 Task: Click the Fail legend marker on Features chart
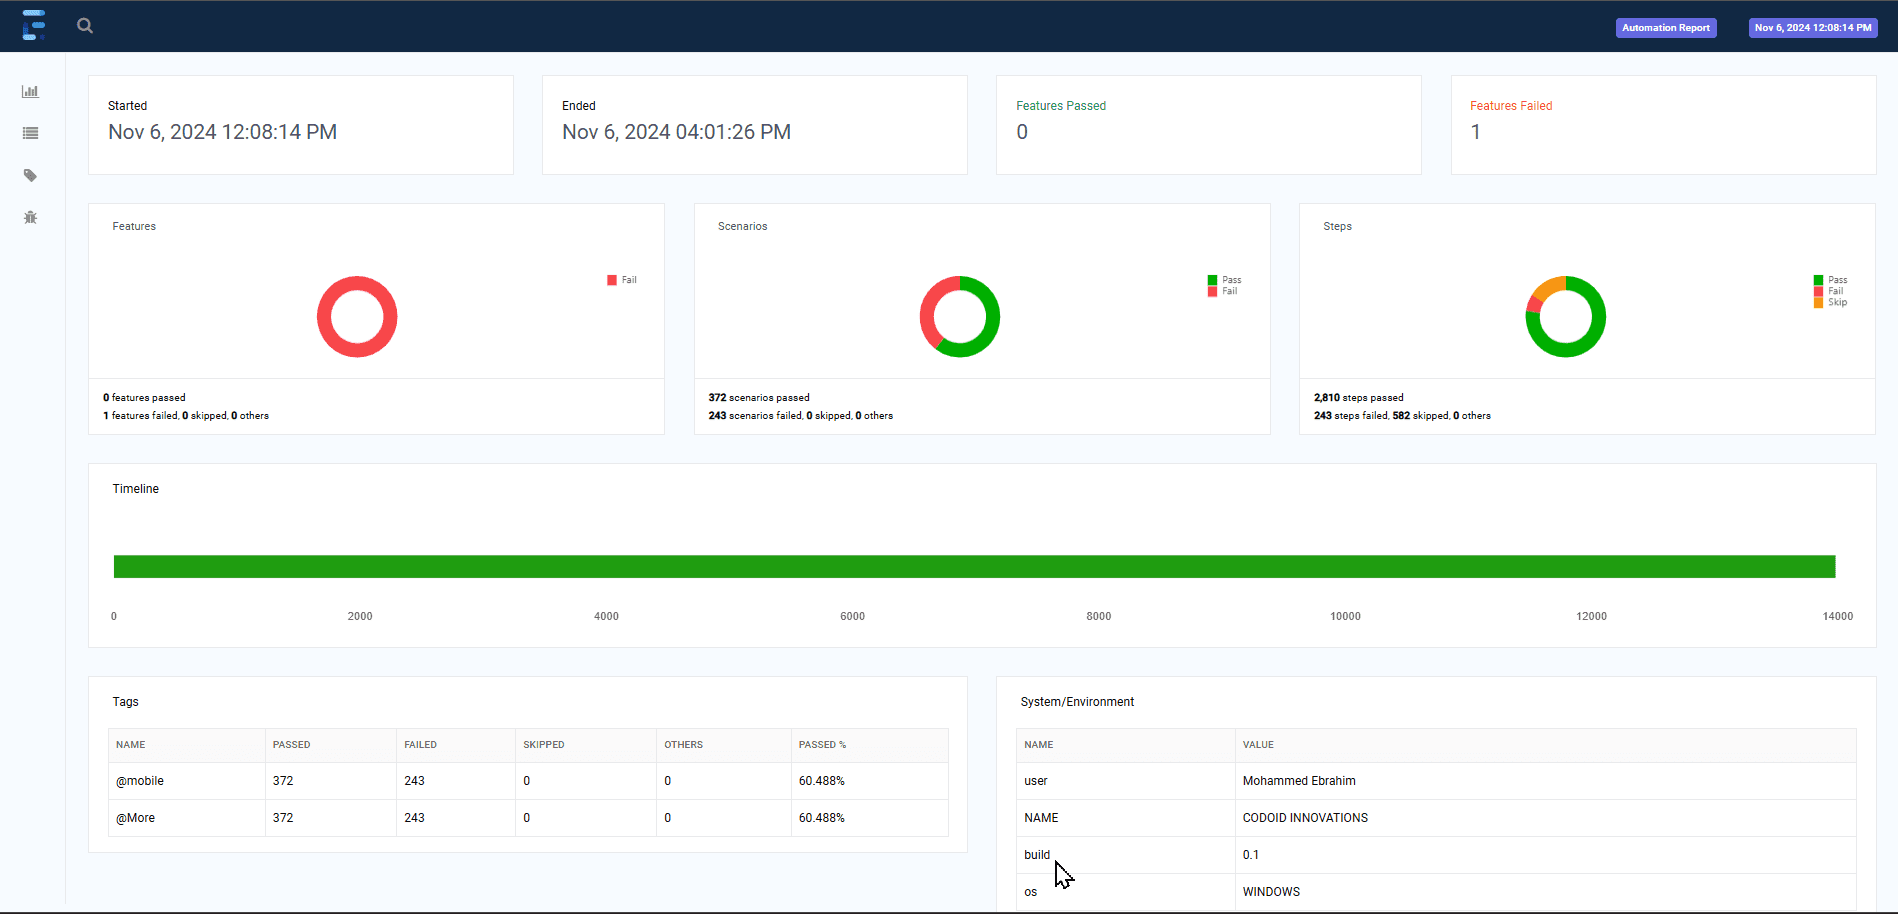click(x=611, y=280)
